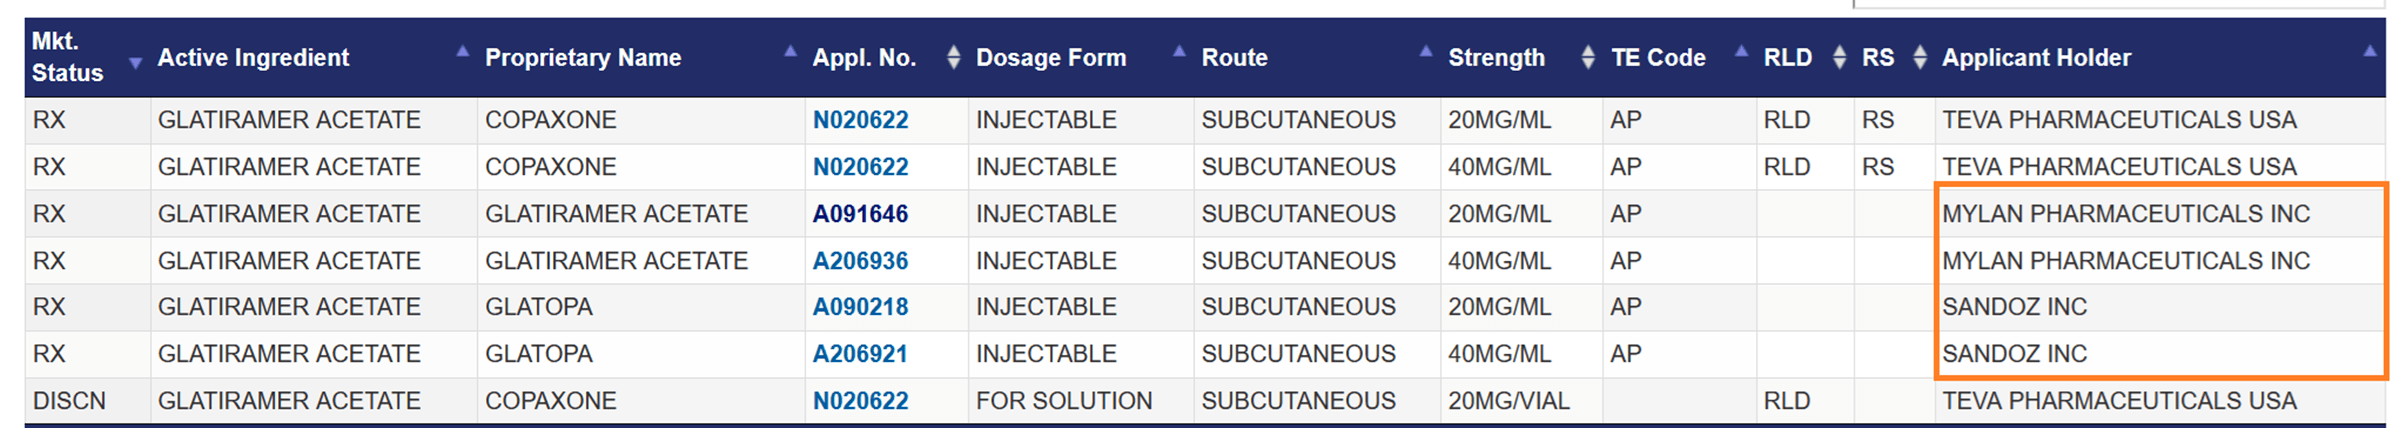Open application link A206936
The image size is (2393, 428).
click(860, 261)
